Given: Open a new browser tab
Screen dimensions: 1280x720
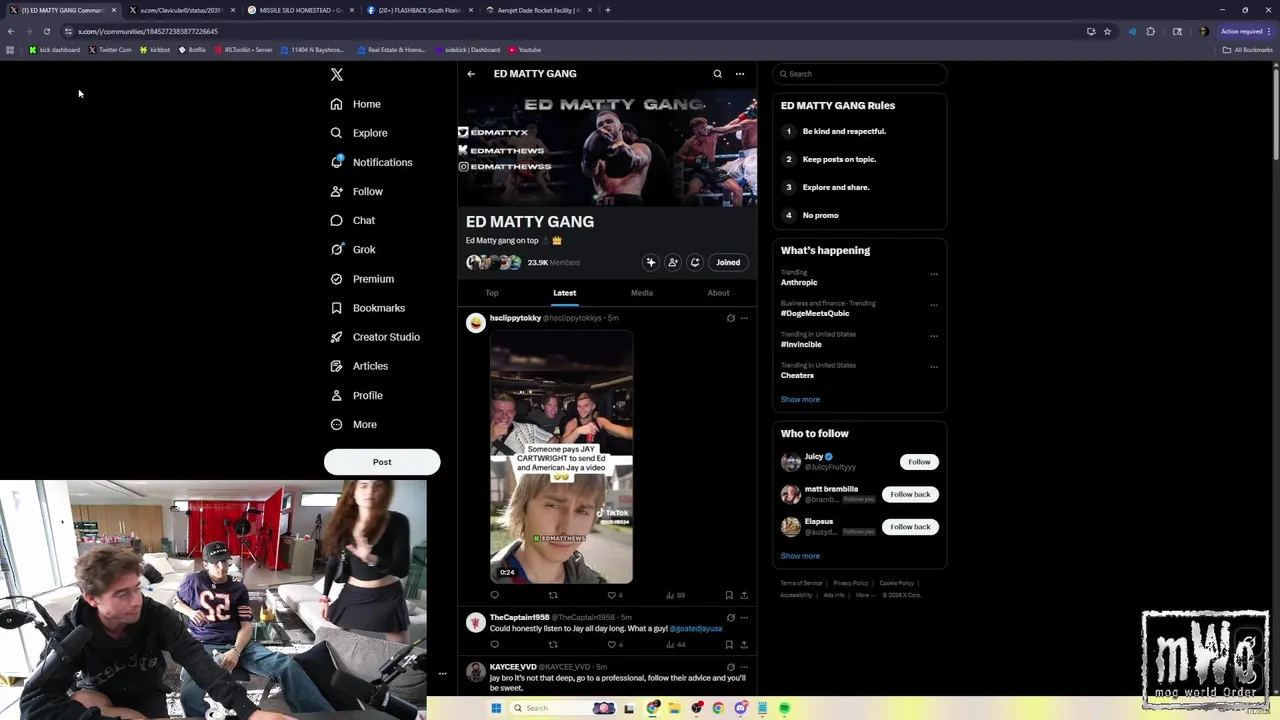Looking at the screenshot, I should tap(608, 10).
